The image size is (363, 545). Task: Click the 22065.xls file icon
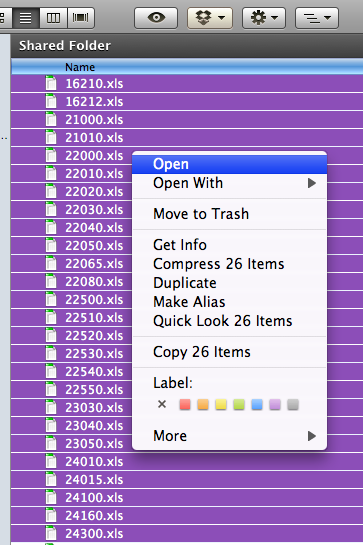[x=51, y=263]
